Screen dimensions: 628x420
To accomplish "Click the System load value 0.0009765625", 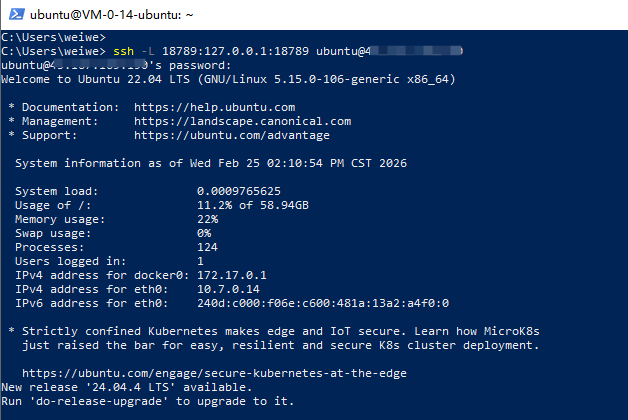I will pyautogui.click(x=238, y=191).
